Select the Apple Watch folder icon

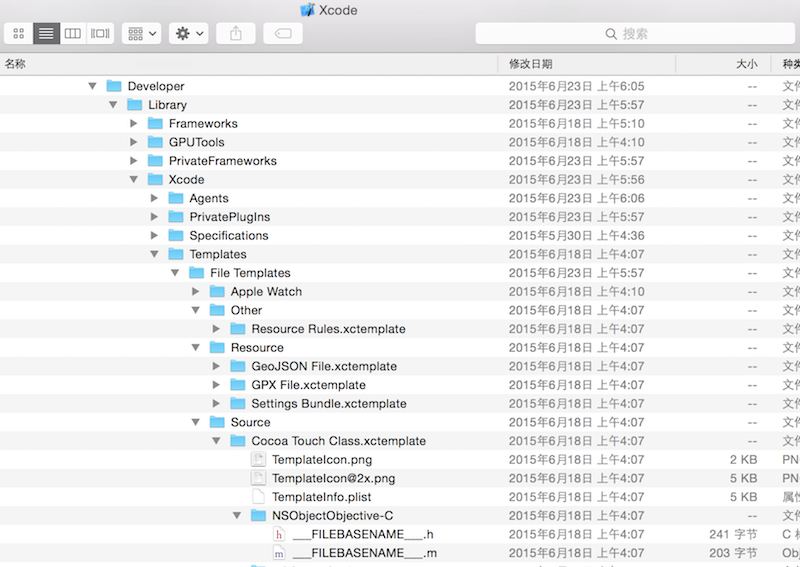217,291
